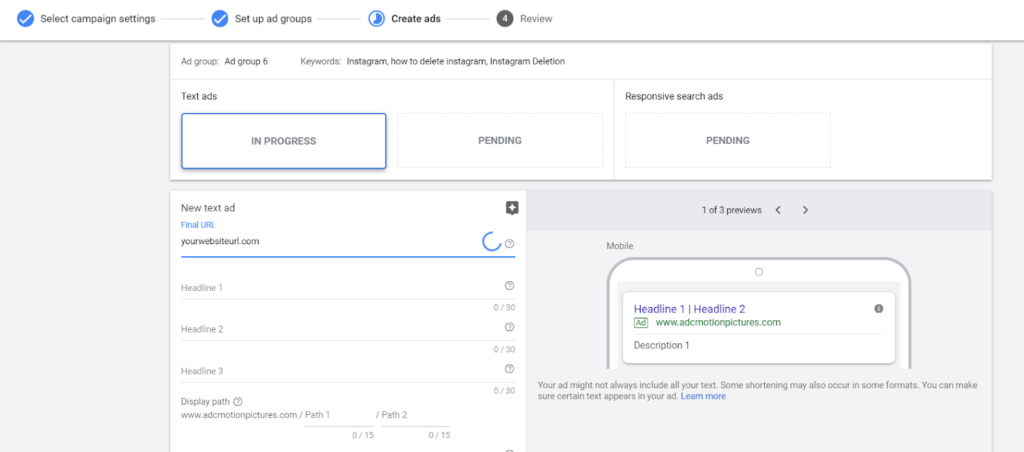Click the Headline 1 help icon
This screenshot has width=1024, height=452.
(509, 286)
